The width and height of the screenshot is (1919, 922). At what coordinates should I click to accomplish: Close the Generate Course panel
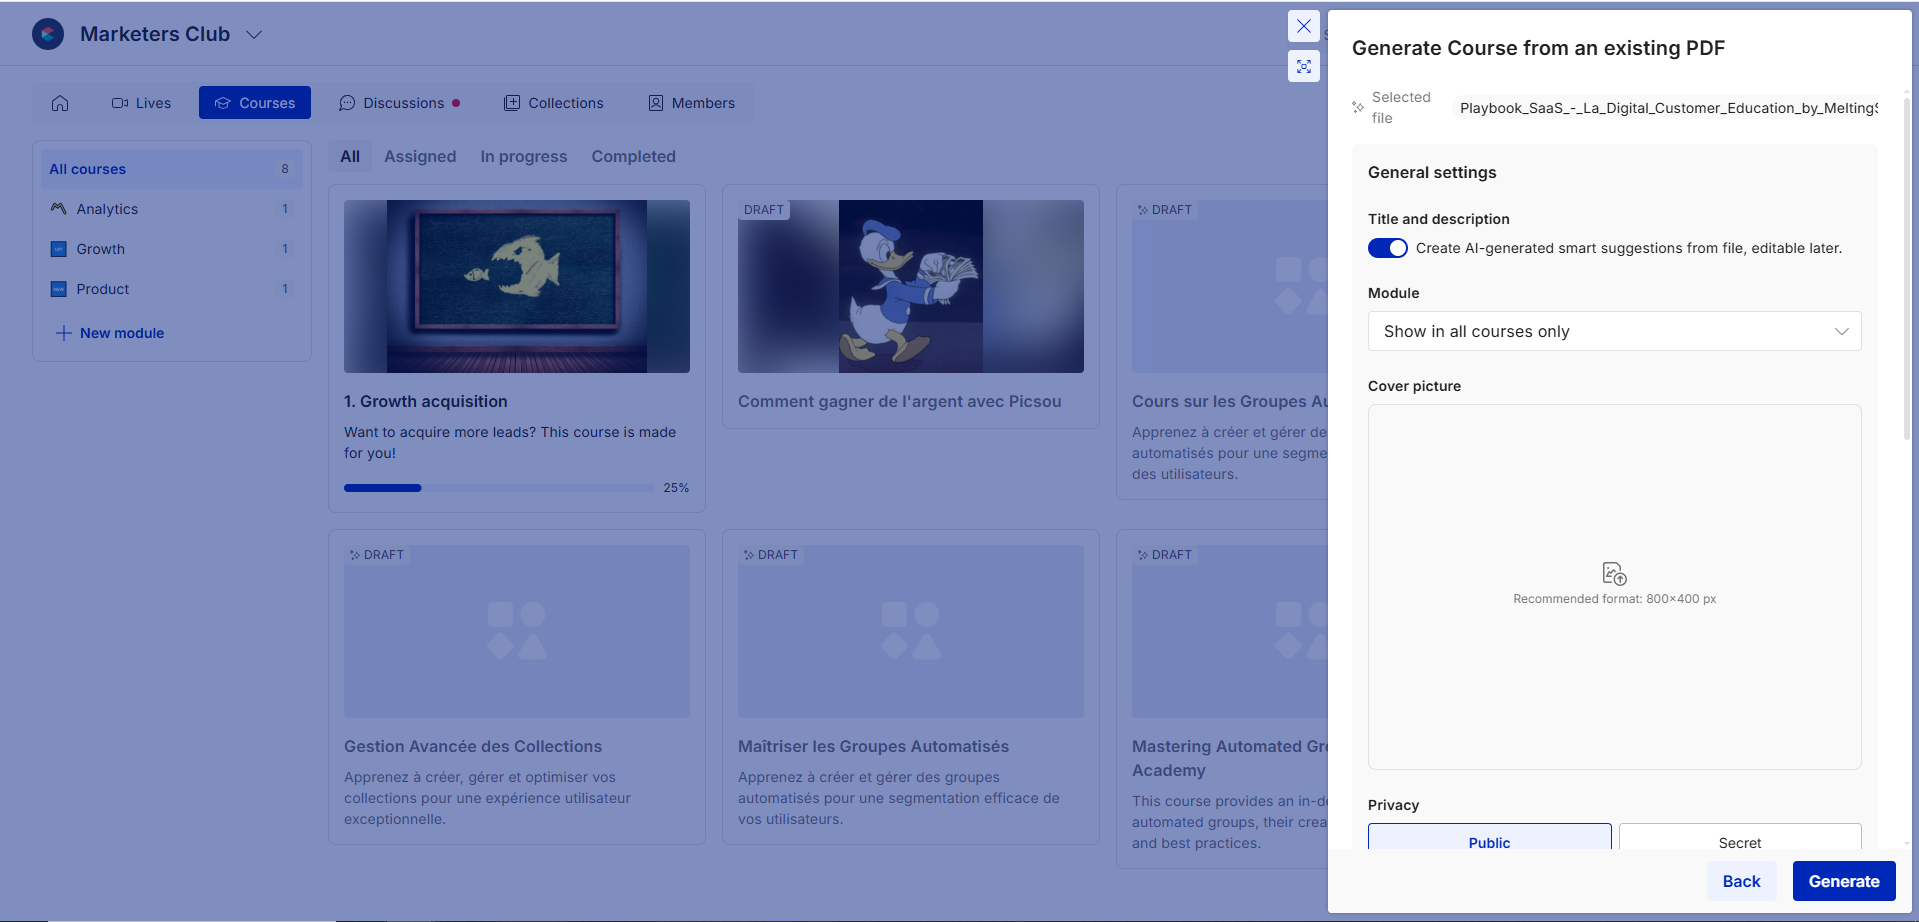click(x=1303, y=26)
